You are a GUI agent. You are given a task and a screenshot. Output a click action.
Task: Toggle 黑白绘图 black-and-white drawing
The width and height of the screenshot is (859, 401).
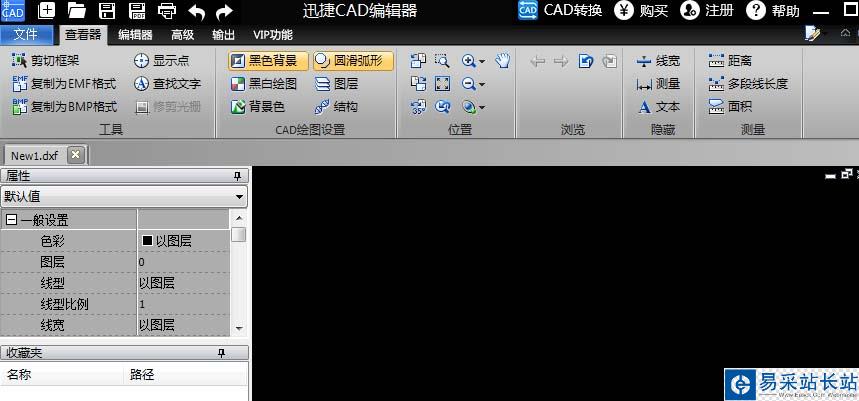pyautogui.click(x=264, y=84)
